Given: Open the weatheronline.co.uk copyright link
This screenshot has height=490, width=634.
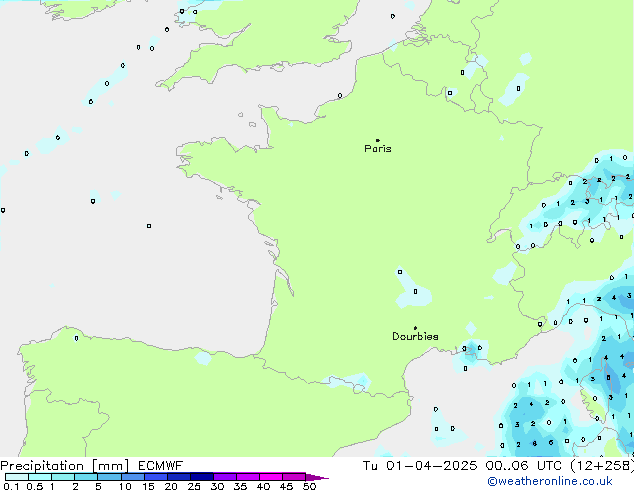Looking at the screenshot, I should pos(550,481).
